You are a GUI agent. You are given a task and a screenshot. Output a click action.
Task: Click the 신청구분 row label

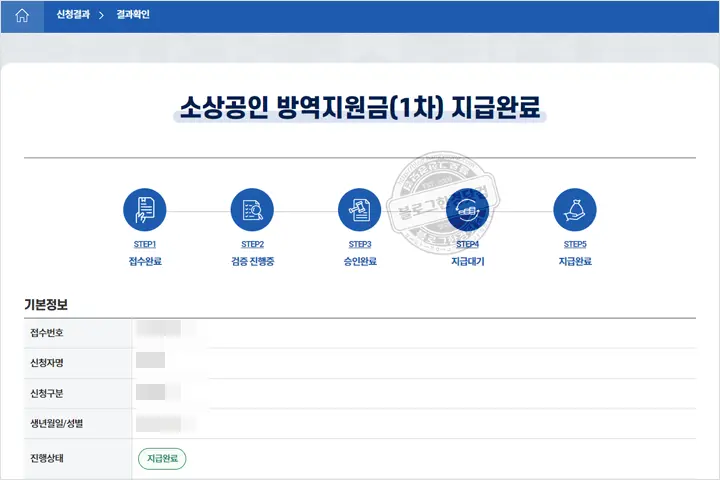[x=47, y=393]
